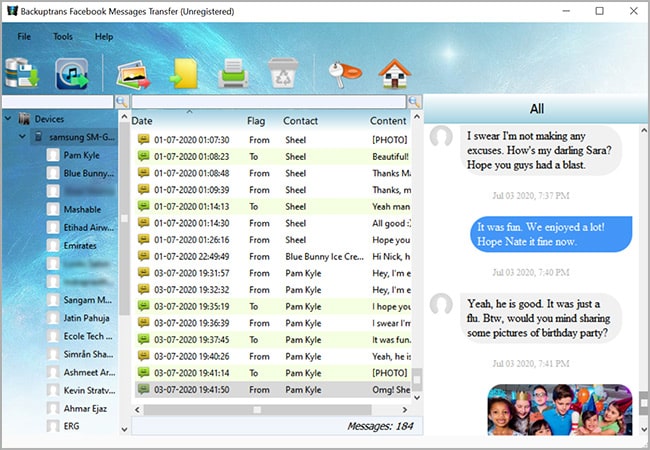Select Pam Kyle in the contacts tree
This screenshot has height=450, width=650.
80,155
